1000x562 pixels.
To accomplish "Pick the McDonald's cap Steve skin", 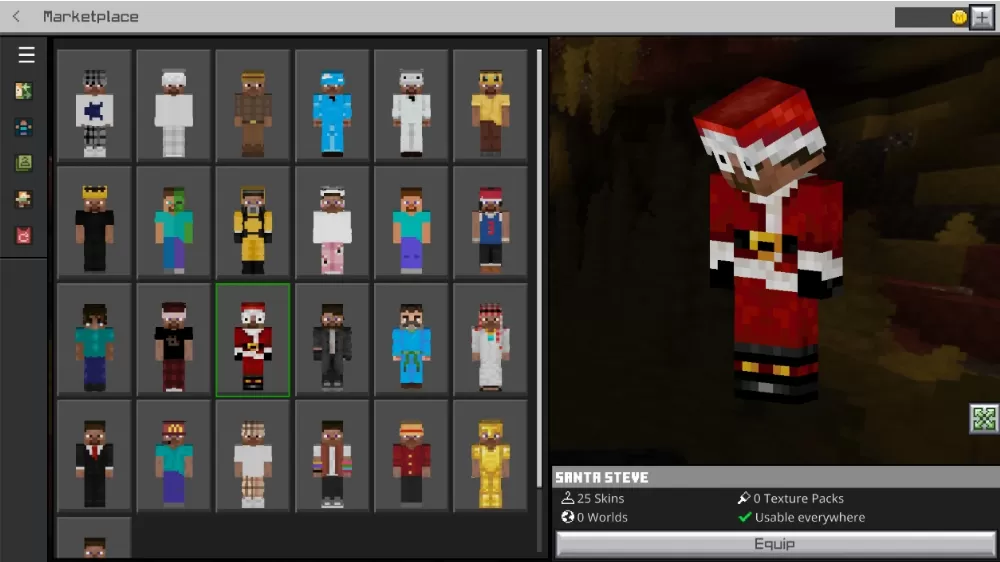I will point(173,457).
